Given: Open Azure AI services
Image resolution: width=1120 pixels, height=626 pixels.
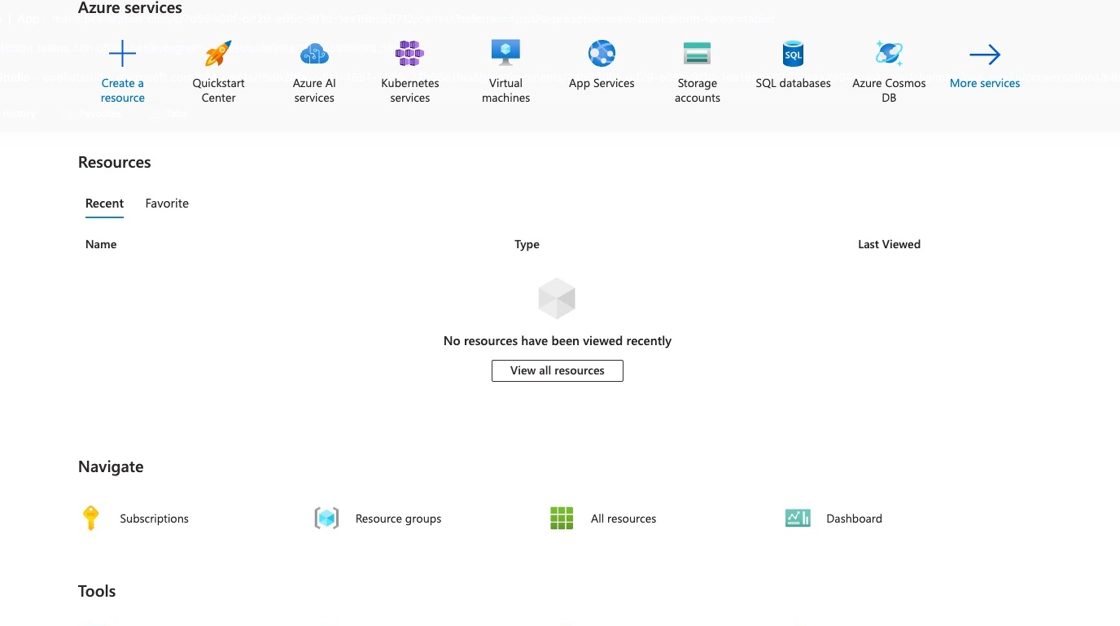Looking at the screenshot, I should coord(313,67).
